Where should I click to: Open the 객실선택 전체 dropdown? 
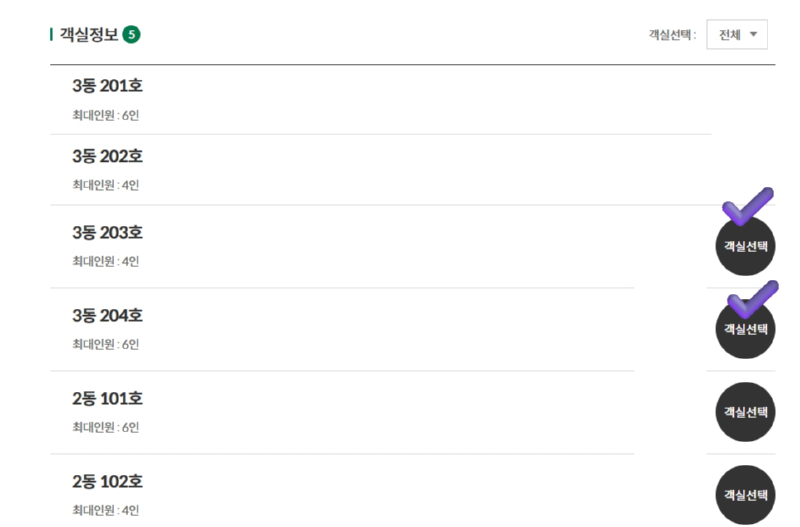[736, 35]
